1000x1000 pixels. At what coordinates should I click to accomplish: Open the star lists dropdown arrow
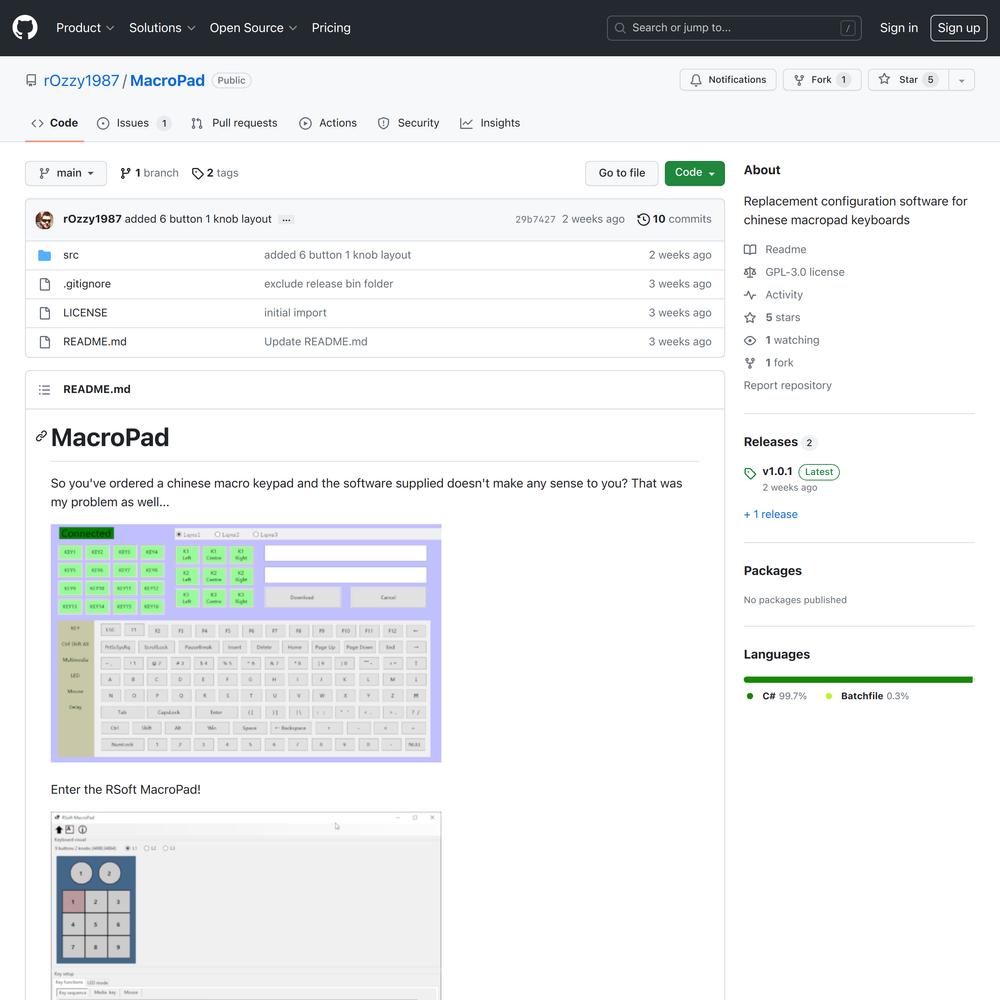click(x=962, y=80)
